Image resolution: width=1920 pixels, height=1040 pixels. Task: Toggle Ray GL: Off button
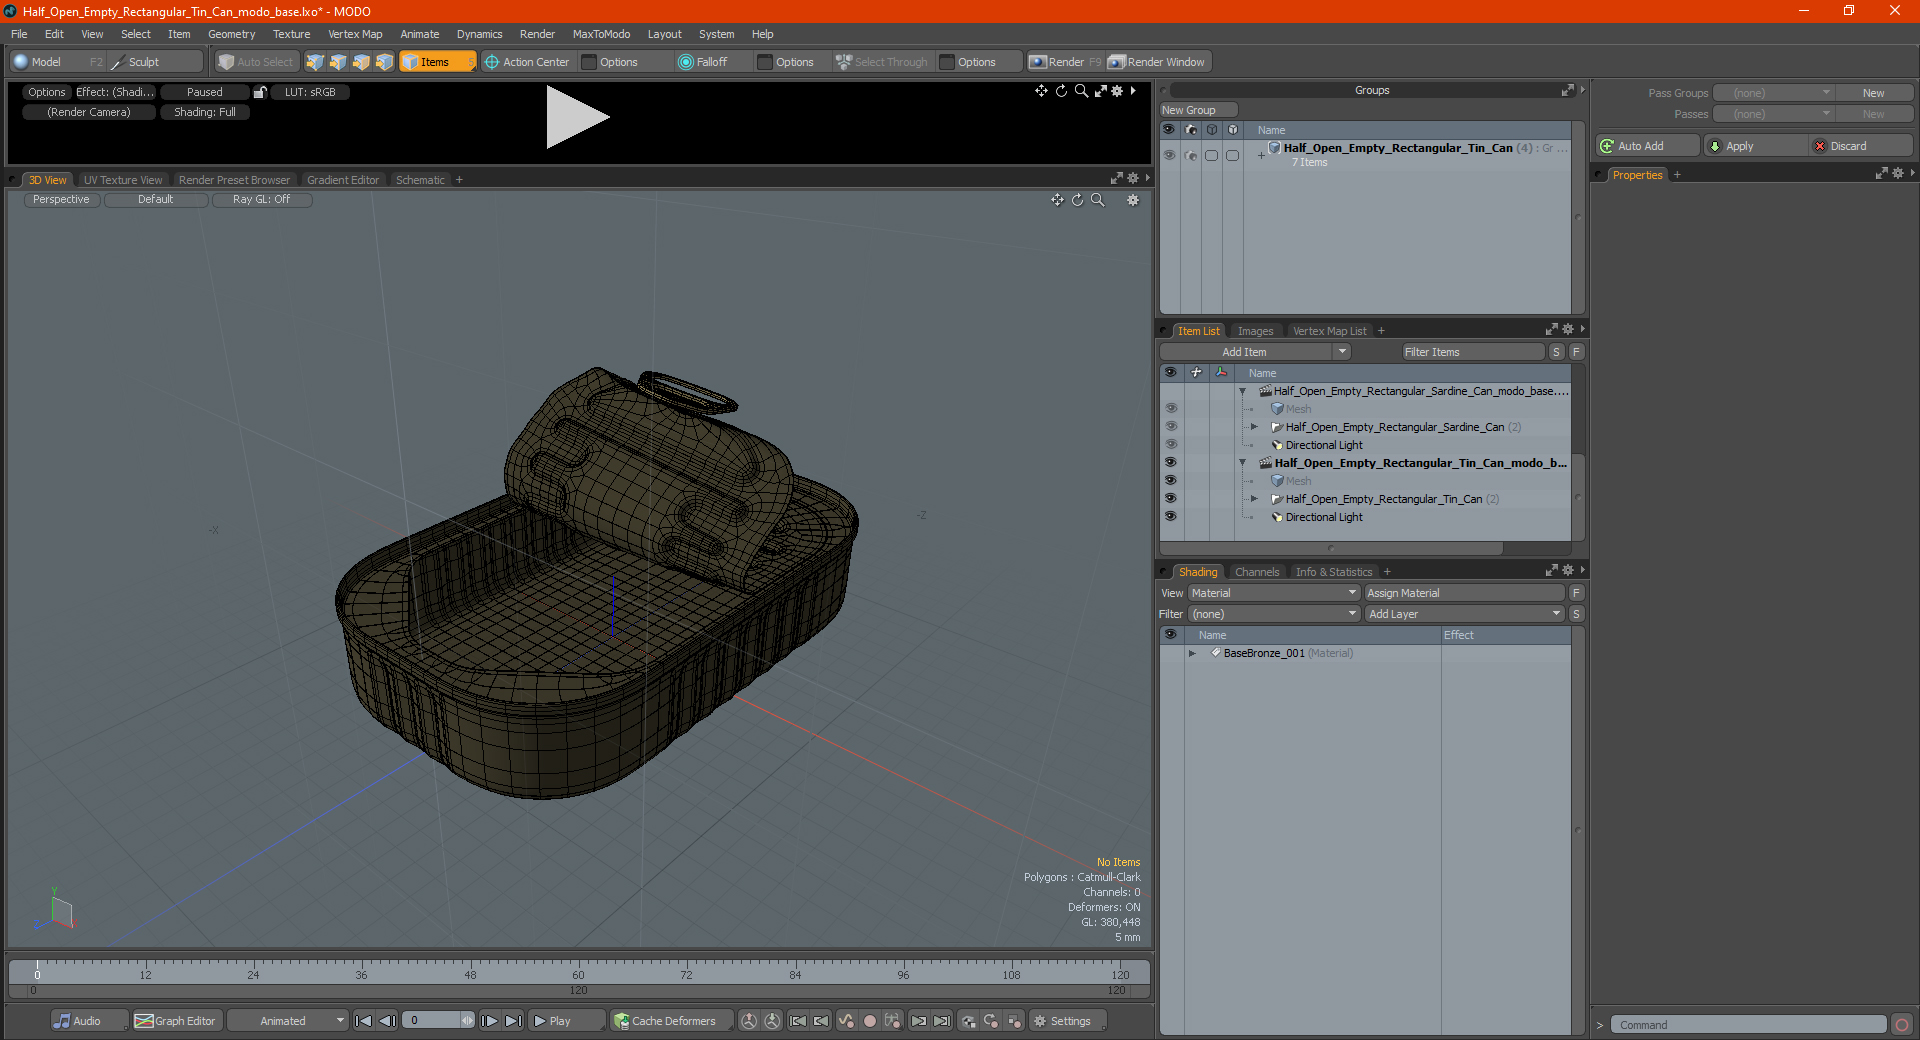(x=262, y=200)
